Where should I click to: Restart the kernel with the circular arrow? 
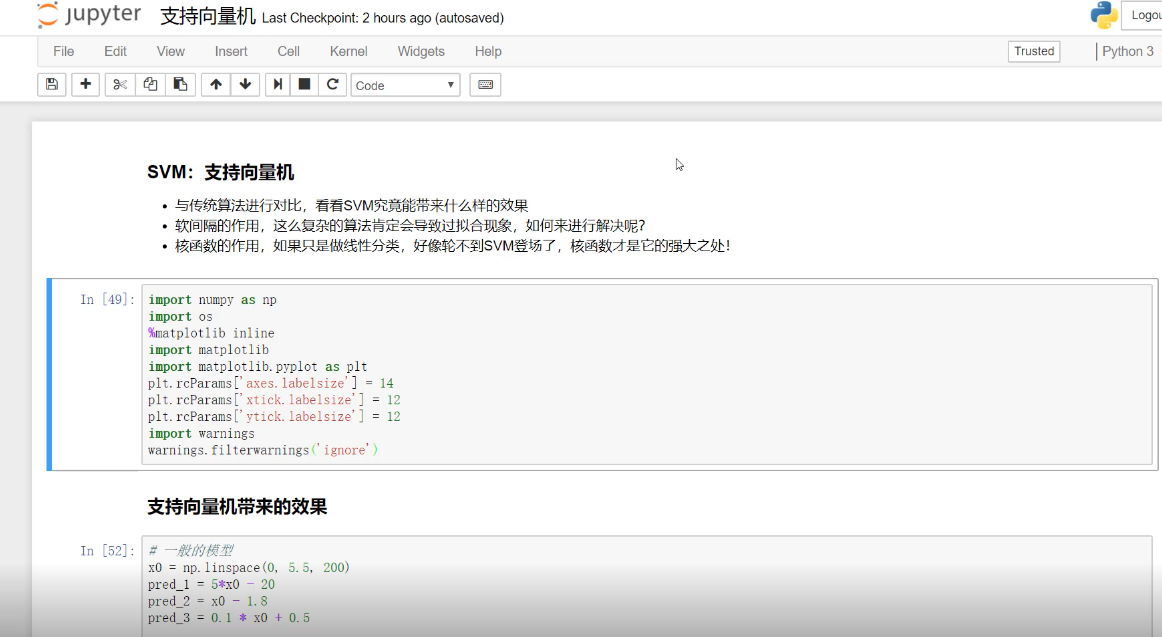(x=333, y=85)
